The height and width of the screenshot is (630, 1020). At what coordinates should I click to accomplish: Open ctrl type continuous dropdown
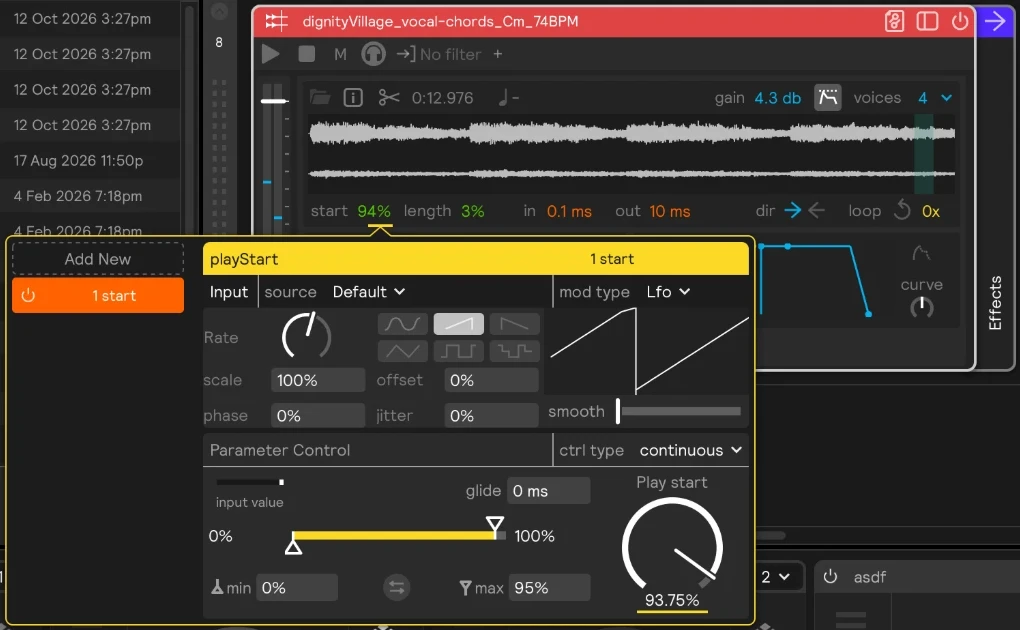coord(690,450)
